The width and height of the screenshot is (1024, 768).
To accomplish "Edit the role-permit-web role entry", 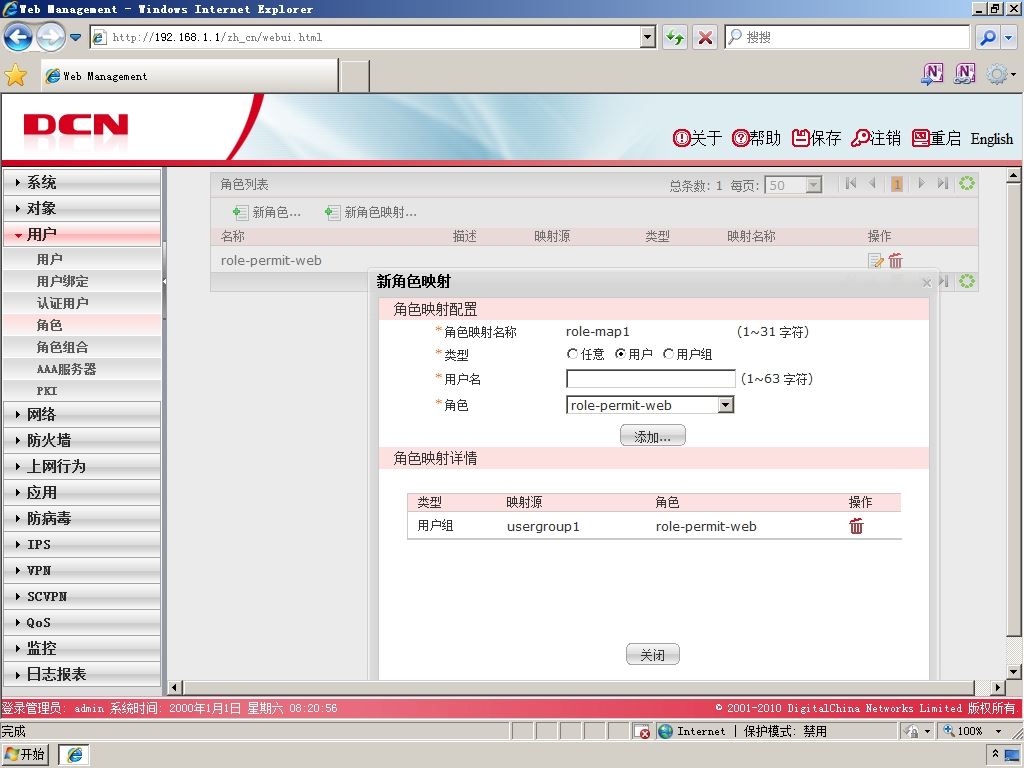I will coord(875,261).
